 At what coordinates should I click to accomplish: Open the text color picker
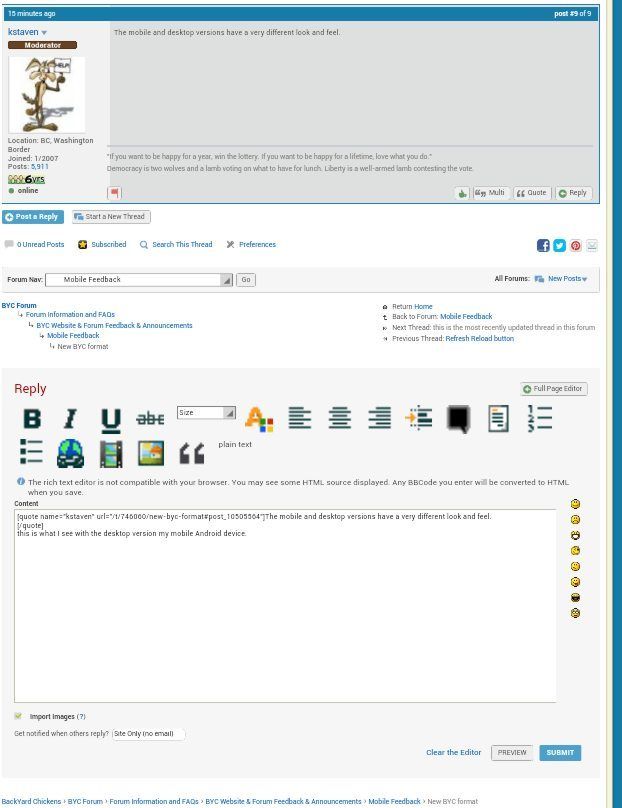(258, 419)
